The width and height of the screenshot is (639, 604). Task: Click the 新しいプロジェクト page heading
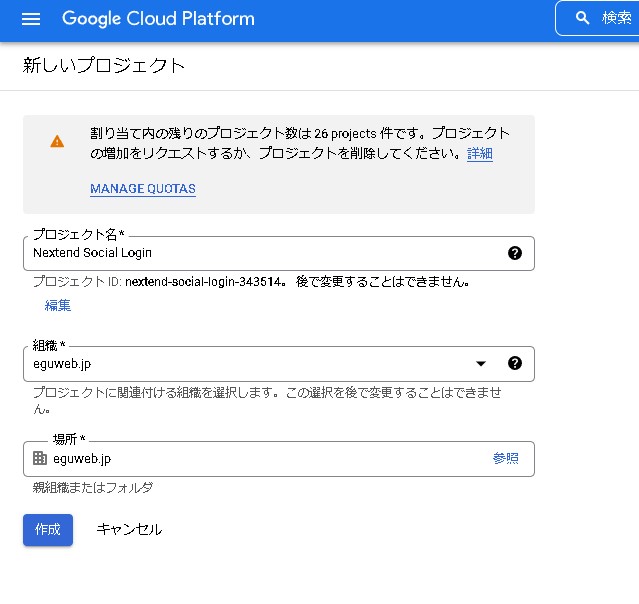tap(104, 66)
